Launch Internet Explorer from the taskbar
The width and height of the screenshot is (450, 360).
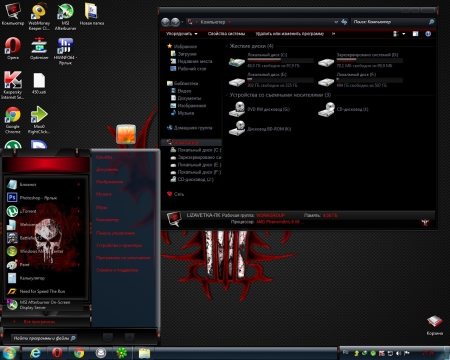tap(35, 353)
